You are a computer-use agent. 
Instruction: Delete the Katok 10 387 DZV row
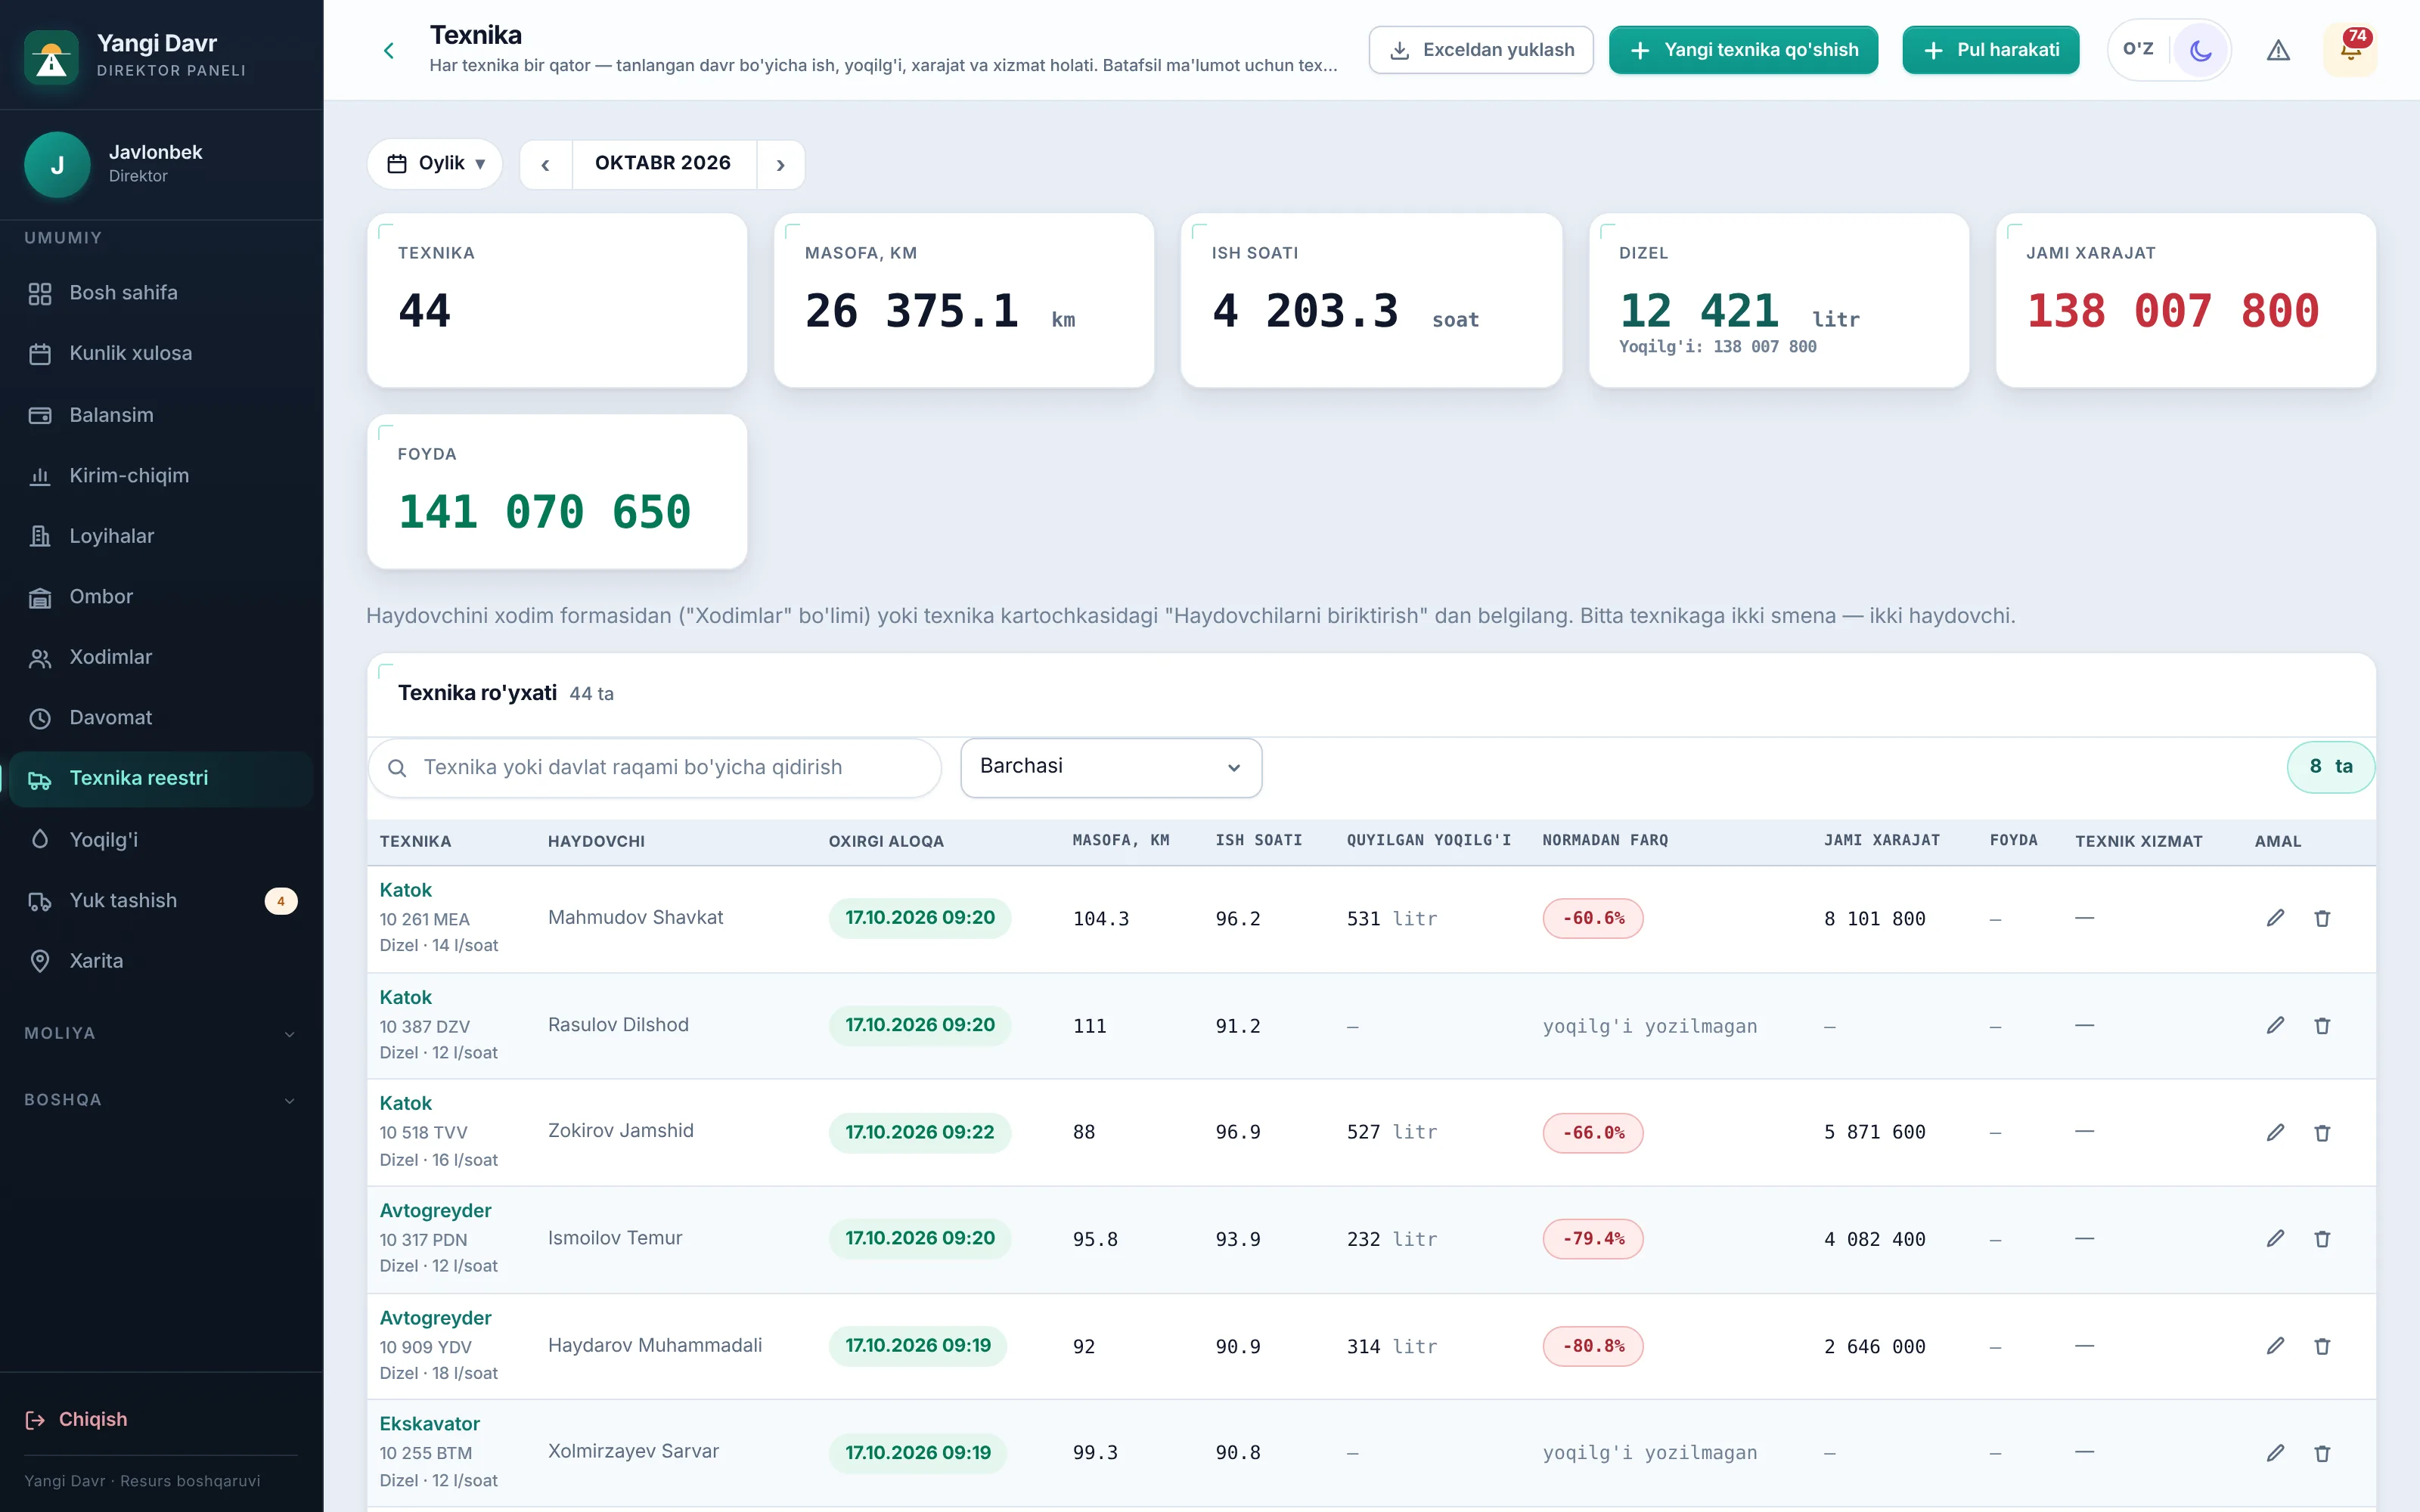coord(2322,1025)
